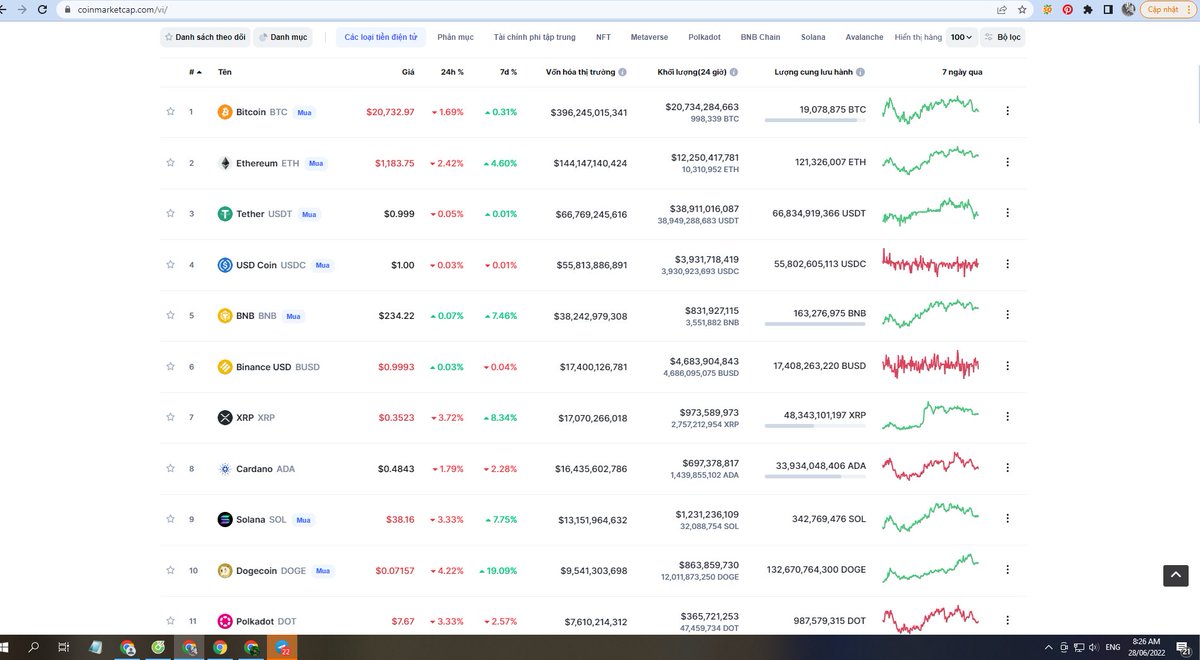The width and height of the screenshot is (1200, 660).
Task: Click the Bitcoin coin logo
Action: point(225,112)
